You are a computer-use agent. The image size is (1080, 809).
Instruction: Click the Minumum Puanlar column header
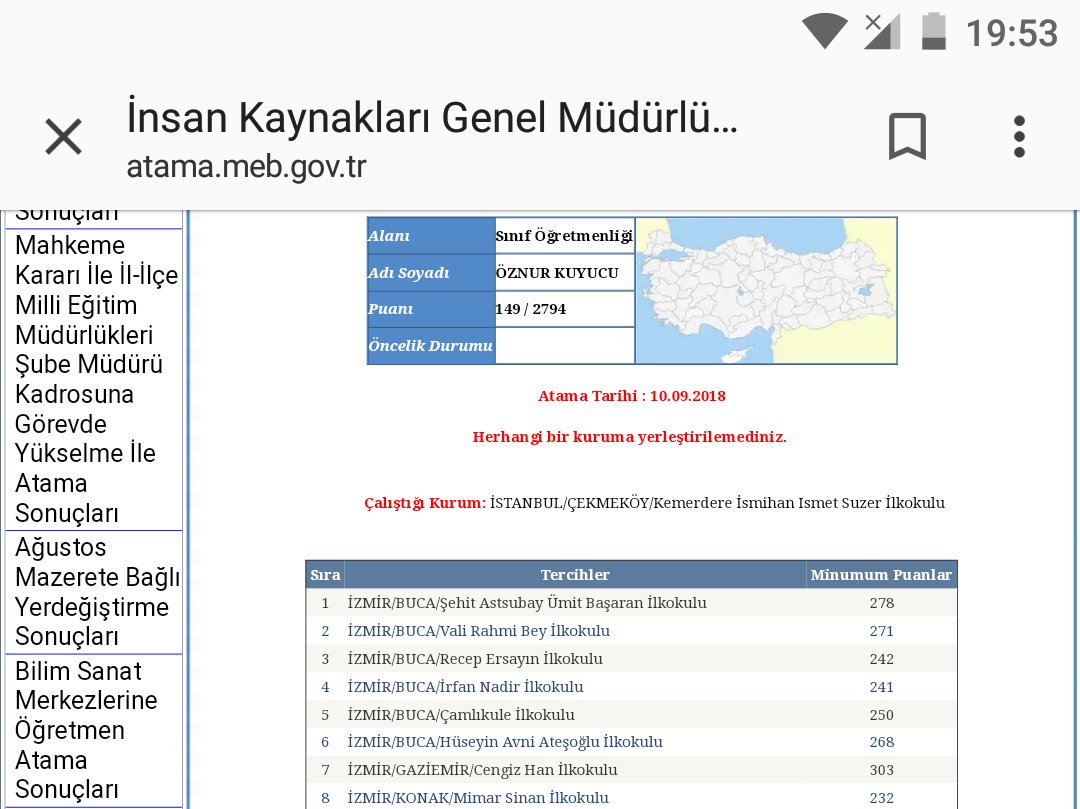pos(881,574)
